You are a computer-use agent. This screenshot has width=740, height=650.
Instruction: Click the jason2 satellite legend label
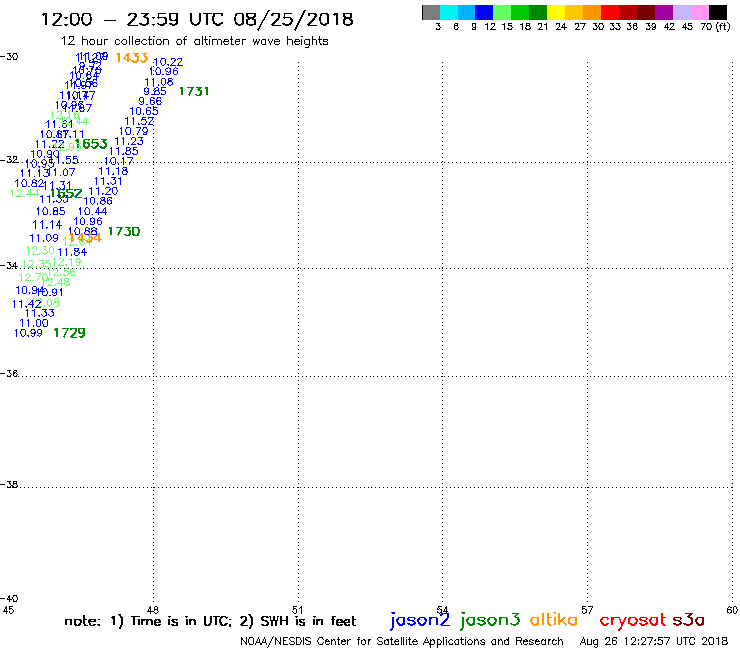(420, 620)
